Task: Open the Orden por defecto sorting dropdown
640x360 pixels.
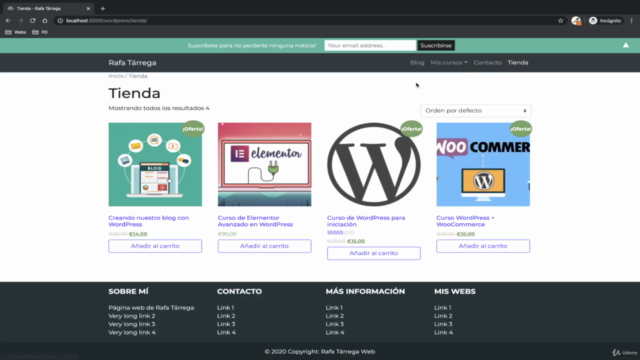Action: [x=476, y=111]
